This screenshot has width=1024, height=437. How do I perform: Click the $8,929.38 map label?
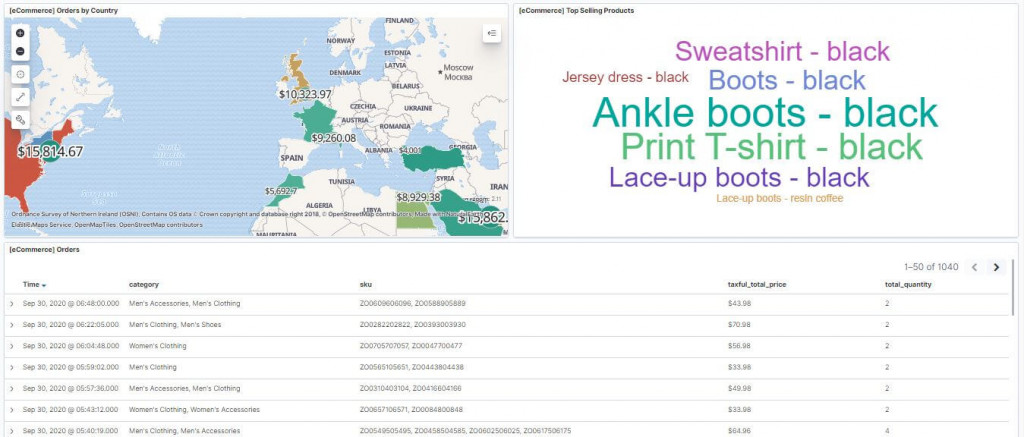pyautogui.click(x=419, y=197)
